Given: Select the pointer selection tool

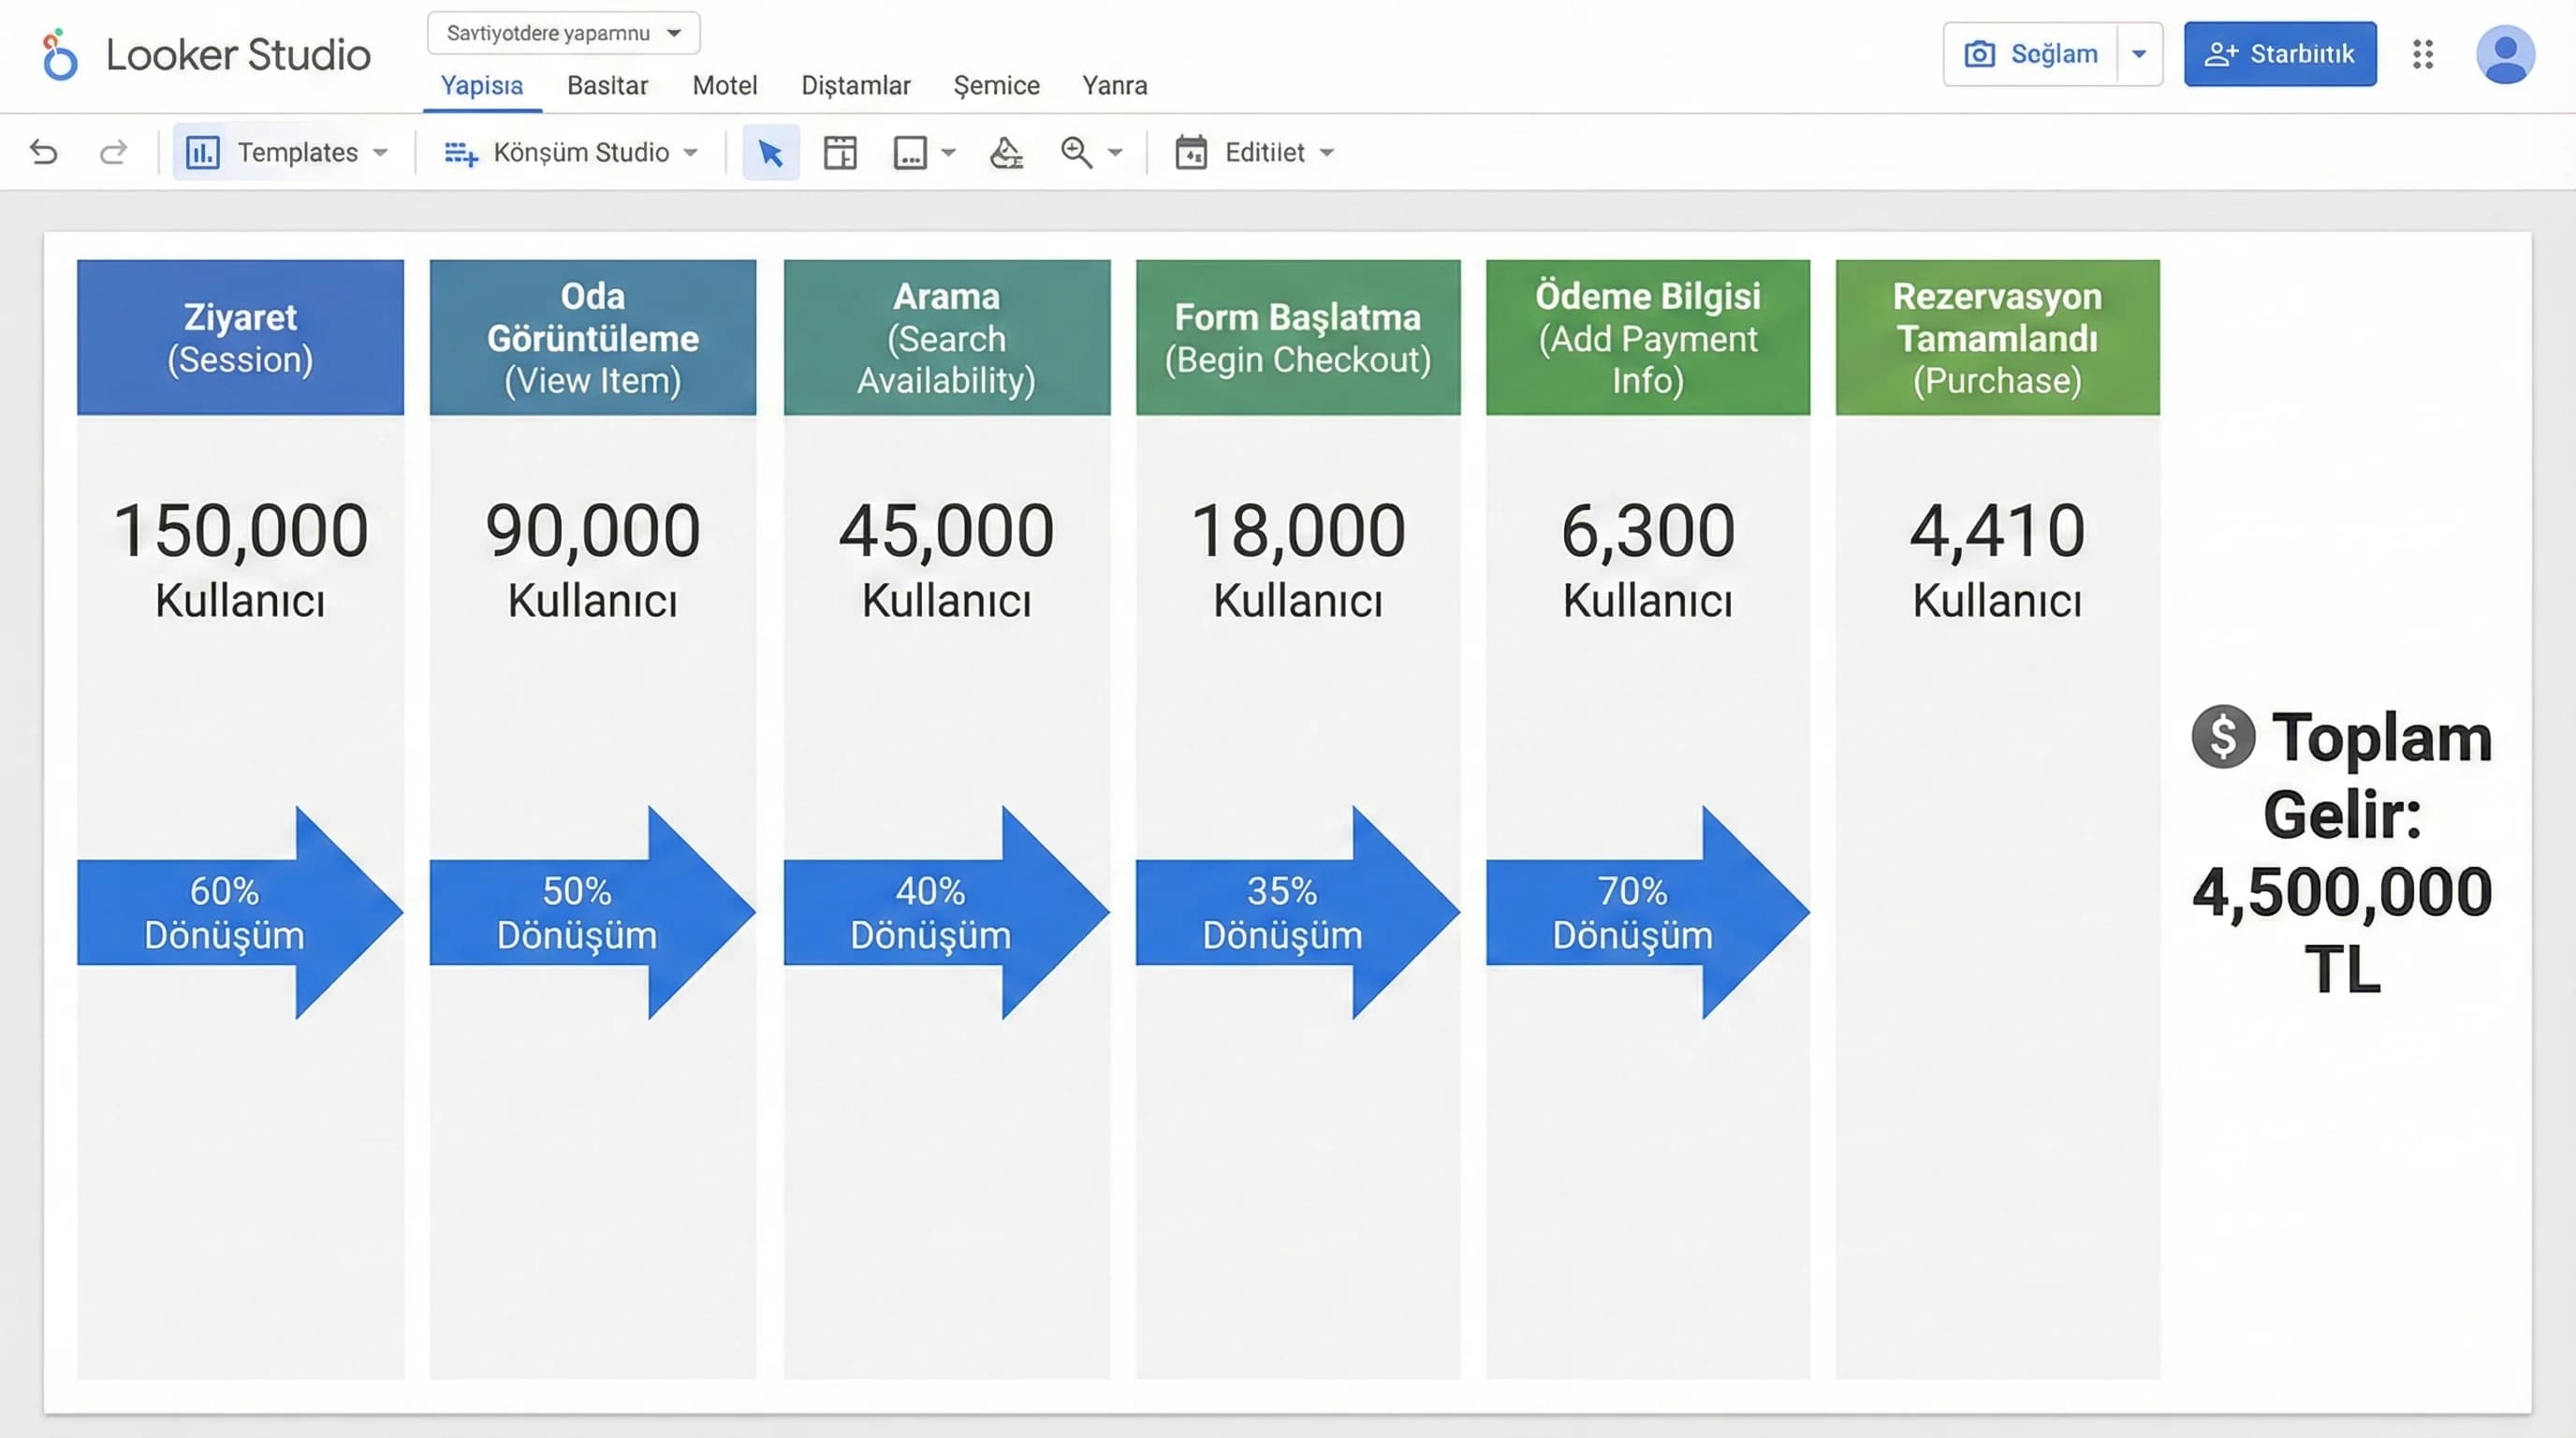Looking at the screenshot, I should [770, 153].
